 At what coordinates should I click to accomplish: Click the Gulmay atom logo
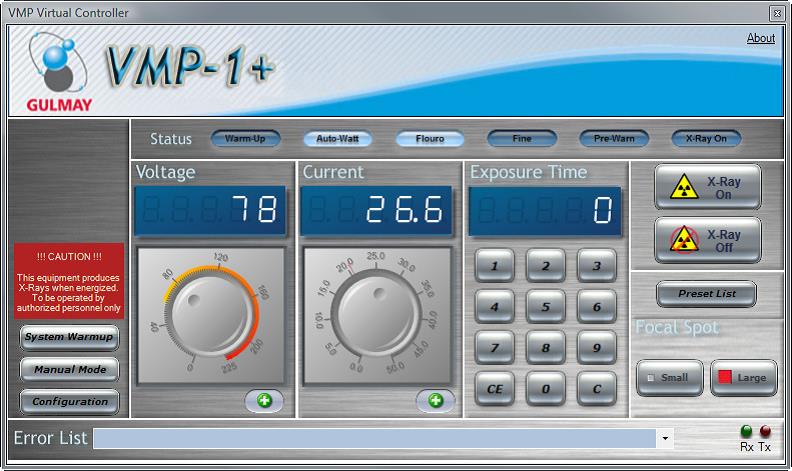click(x=59, y=64)
